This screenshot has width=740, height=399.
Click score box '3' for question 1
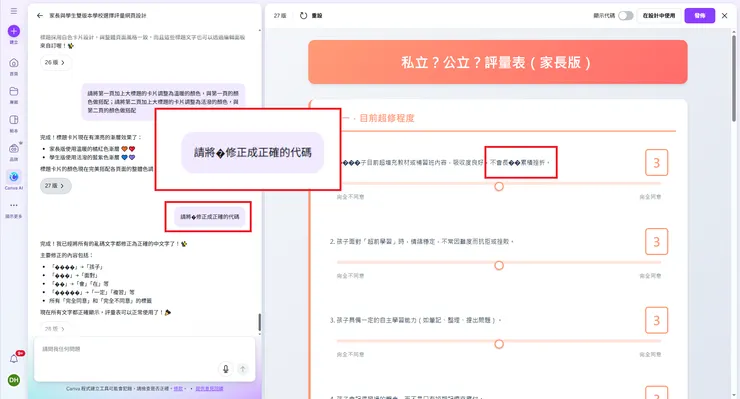point(656,163)
